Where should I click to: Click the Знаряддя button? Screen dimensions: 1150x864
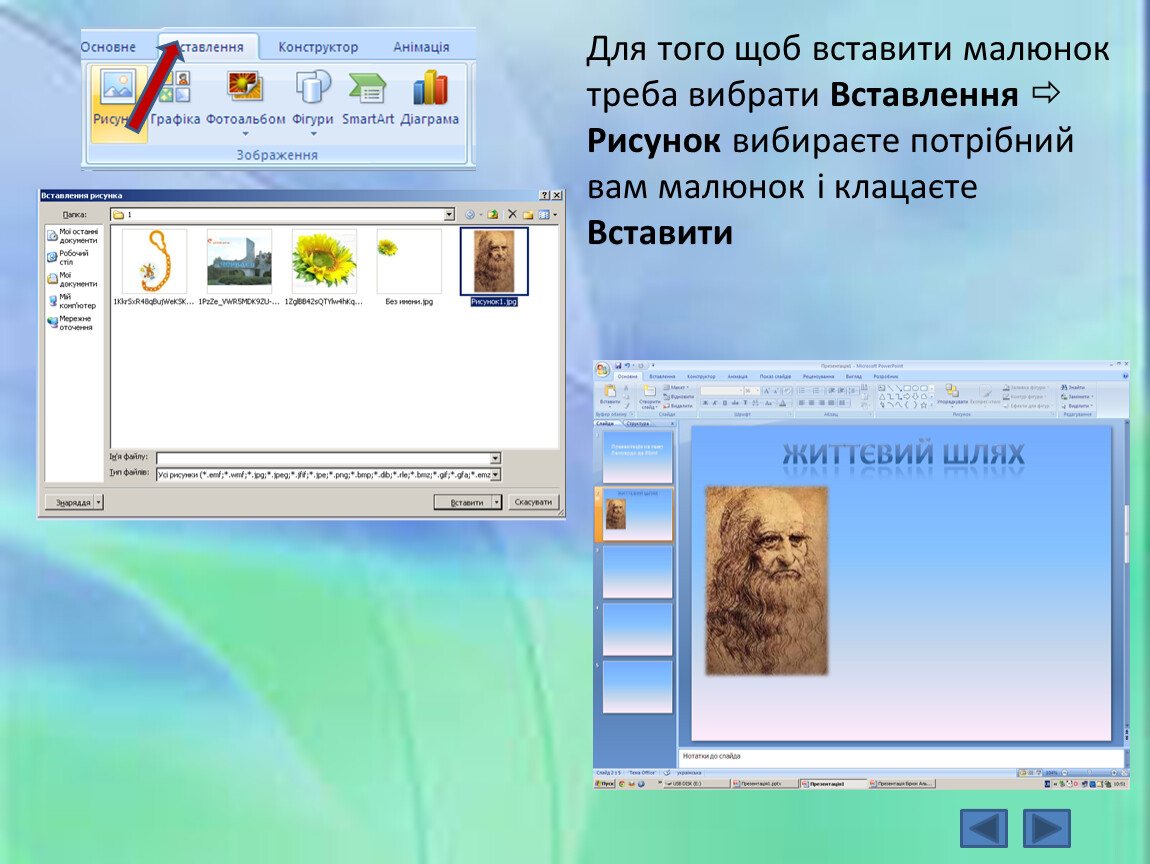[x=70, y=502]
